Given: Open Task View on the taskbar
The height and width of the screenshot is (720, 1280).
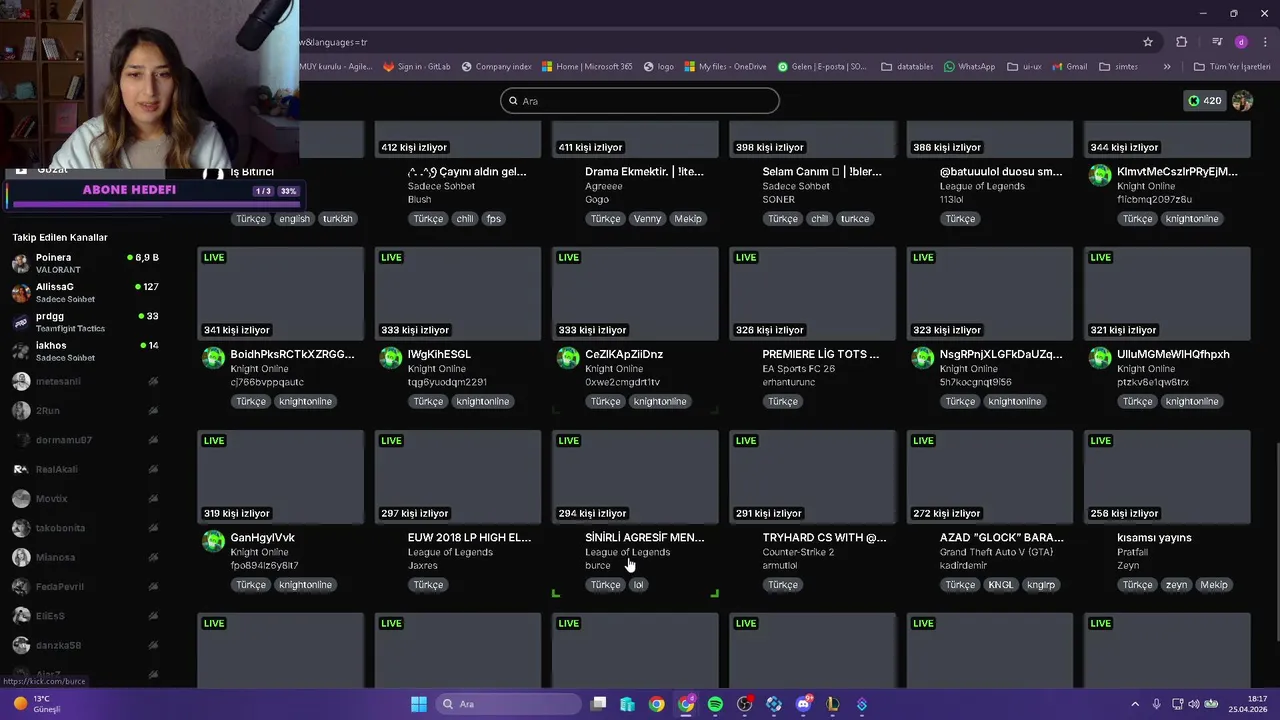Looking at the screenshot, I should pos(598,704).
